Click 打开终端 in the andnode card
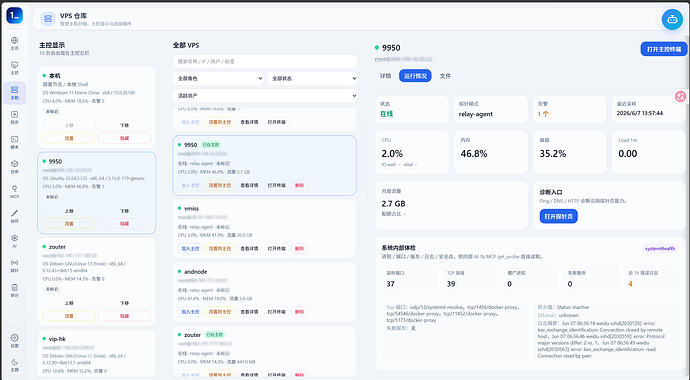690x380 pixels. click(276, 312)
